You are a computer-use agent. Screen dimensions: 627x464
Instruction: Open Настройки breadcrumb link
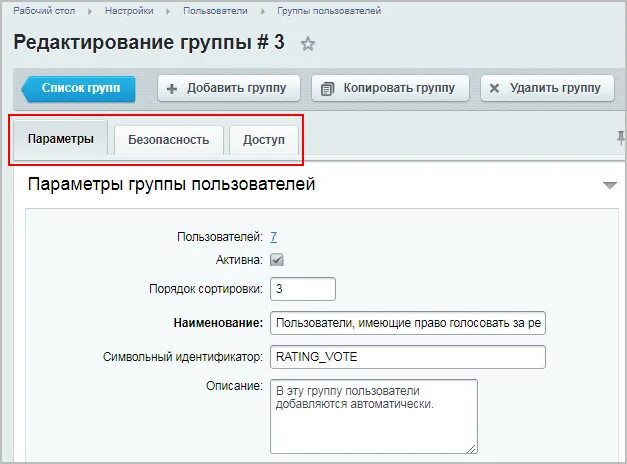click(x=129, y=11)
